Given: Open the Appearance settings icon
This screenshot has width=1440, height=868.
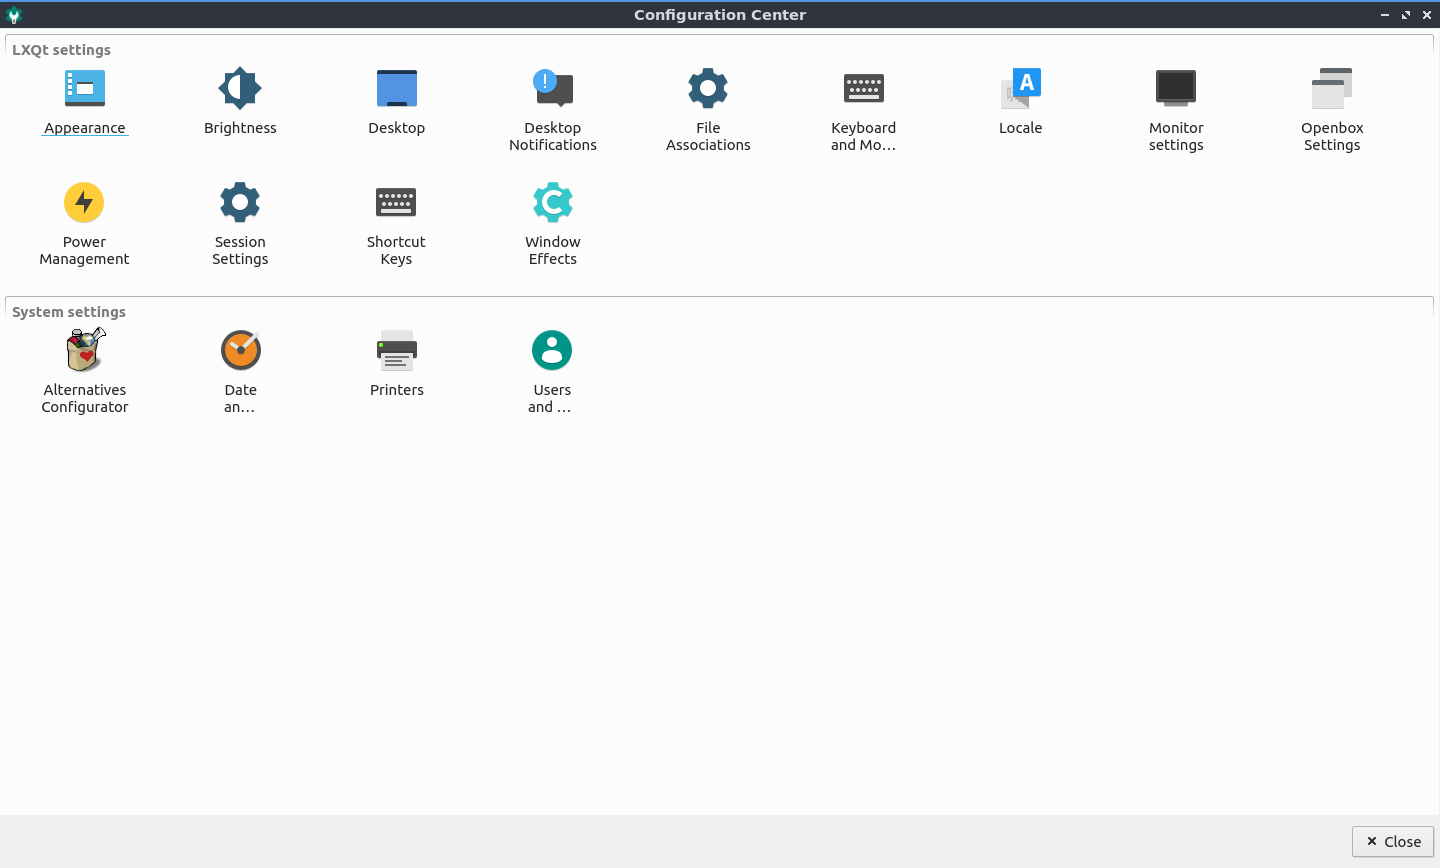Looking at the screenshot, I should point(85,89).
